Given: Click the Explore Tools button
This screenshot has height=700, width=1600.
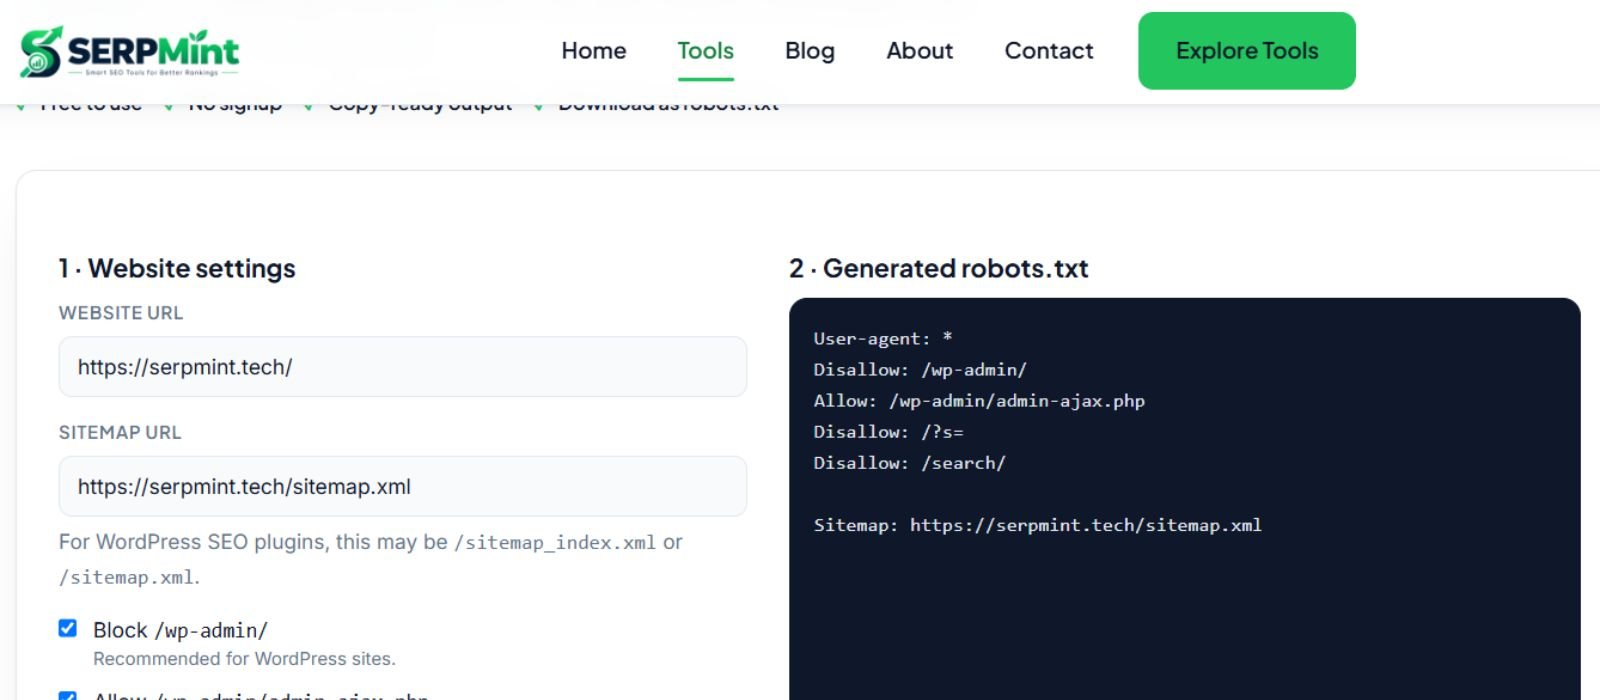Looking at the screenshot, I should 1247,51.
